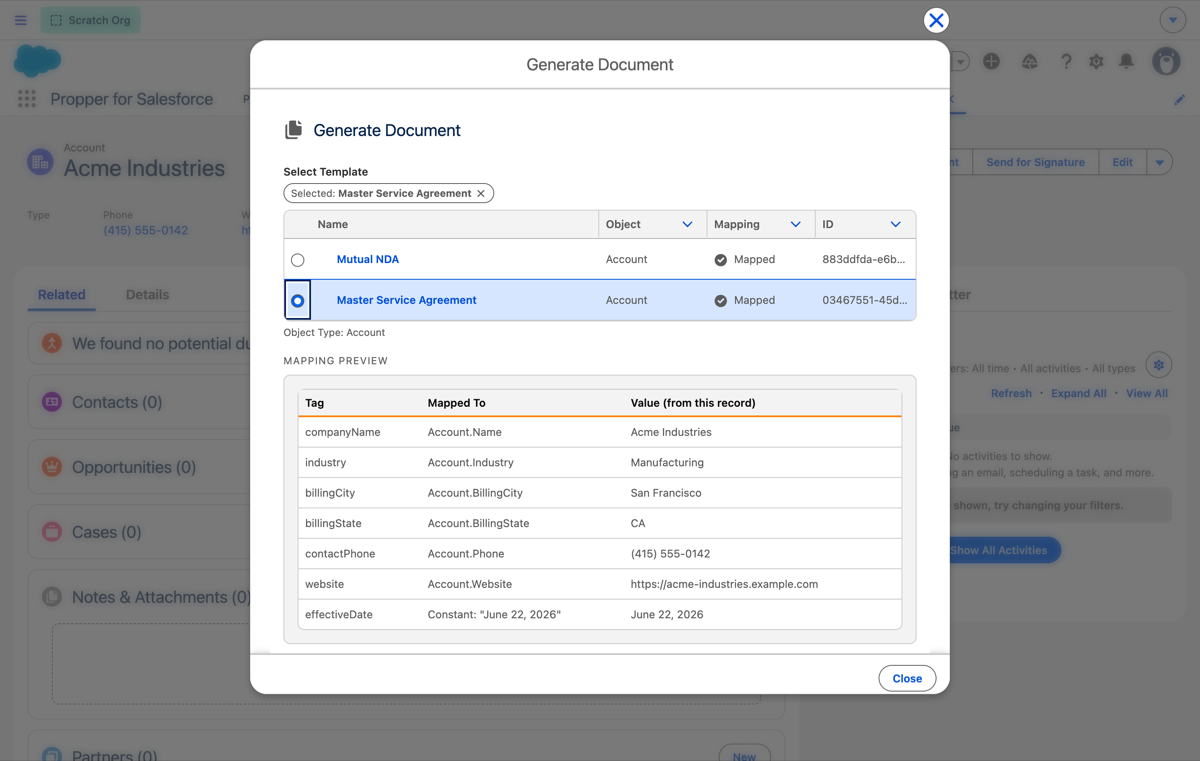The image size is (1200, 761).
Task: Select the Master Service Agreement radio button
Action: click(298, 300)
